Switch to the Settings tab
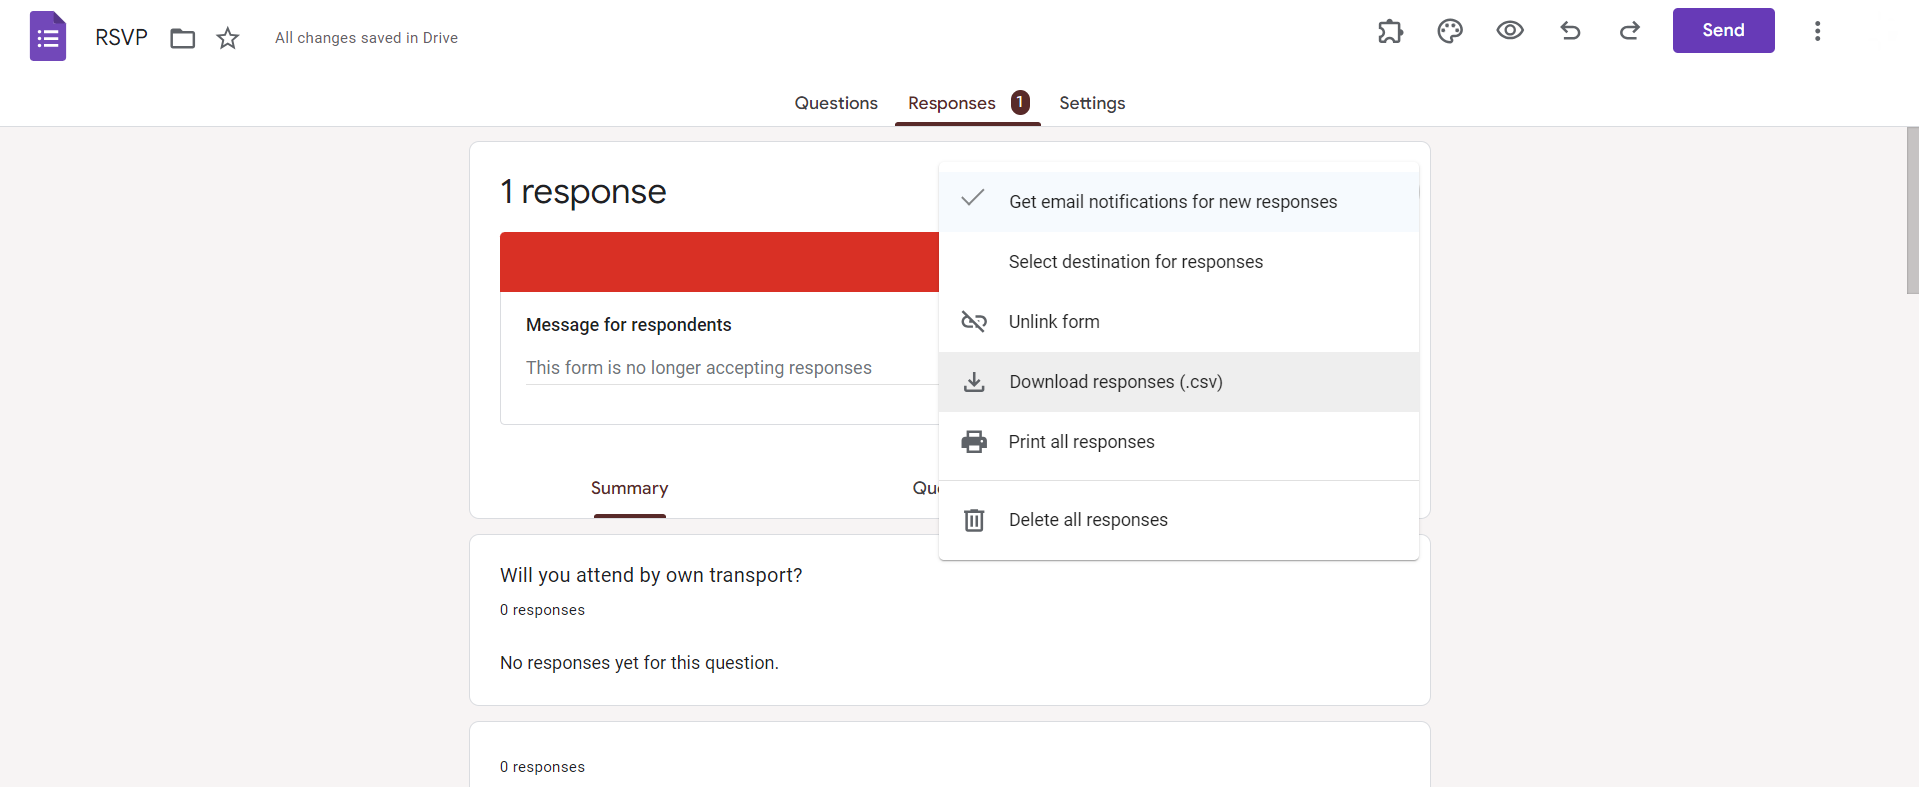This screenshot has height=787, width=1919. click(1092, 103)
